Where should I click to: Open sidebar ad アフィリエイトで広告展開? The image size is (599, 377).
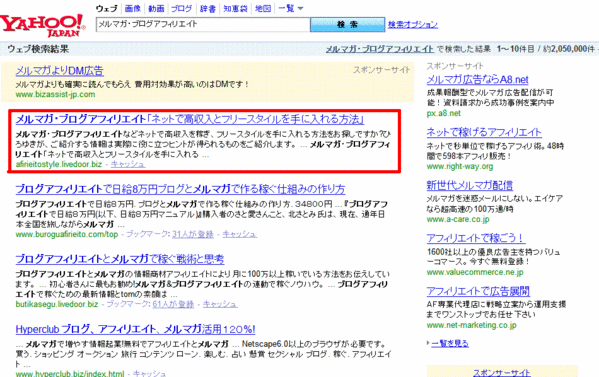478,291
